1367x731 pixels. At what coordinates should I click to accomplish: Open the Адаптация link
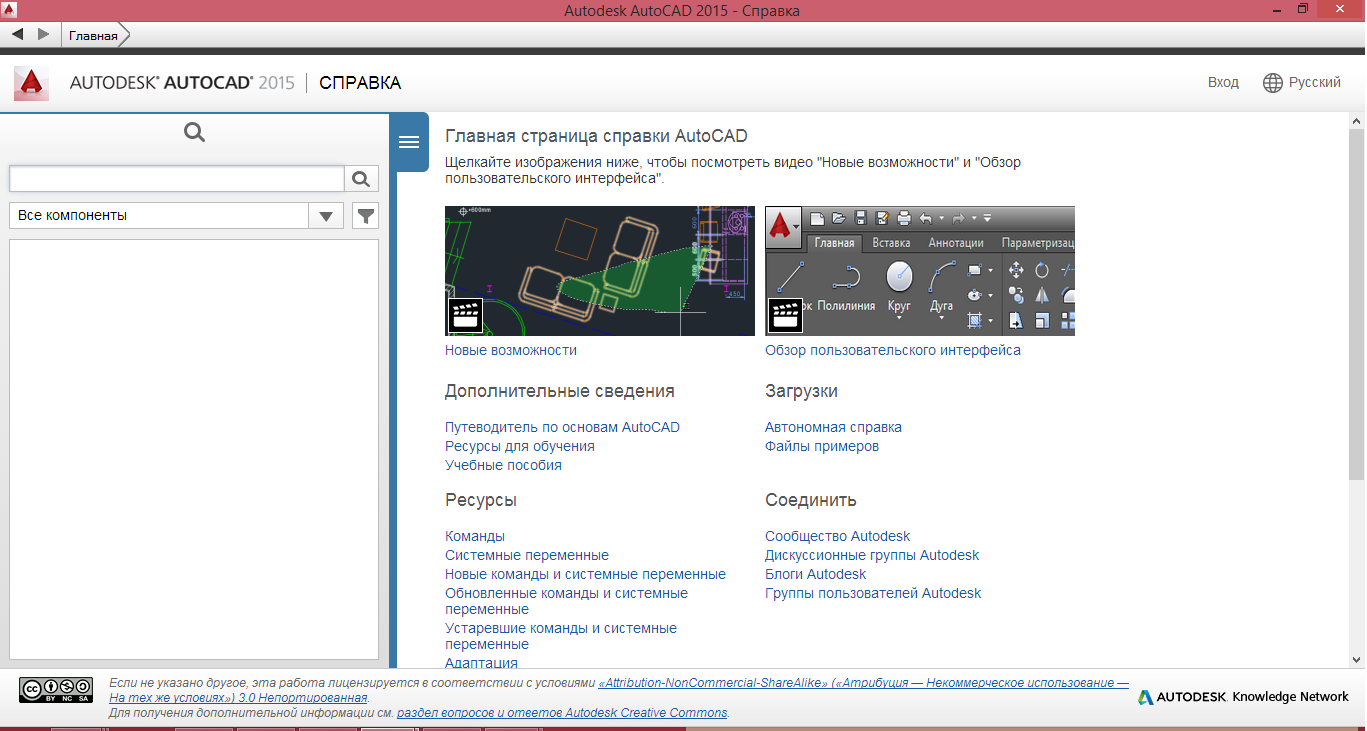pyautogui.click(x=481, y=662)
